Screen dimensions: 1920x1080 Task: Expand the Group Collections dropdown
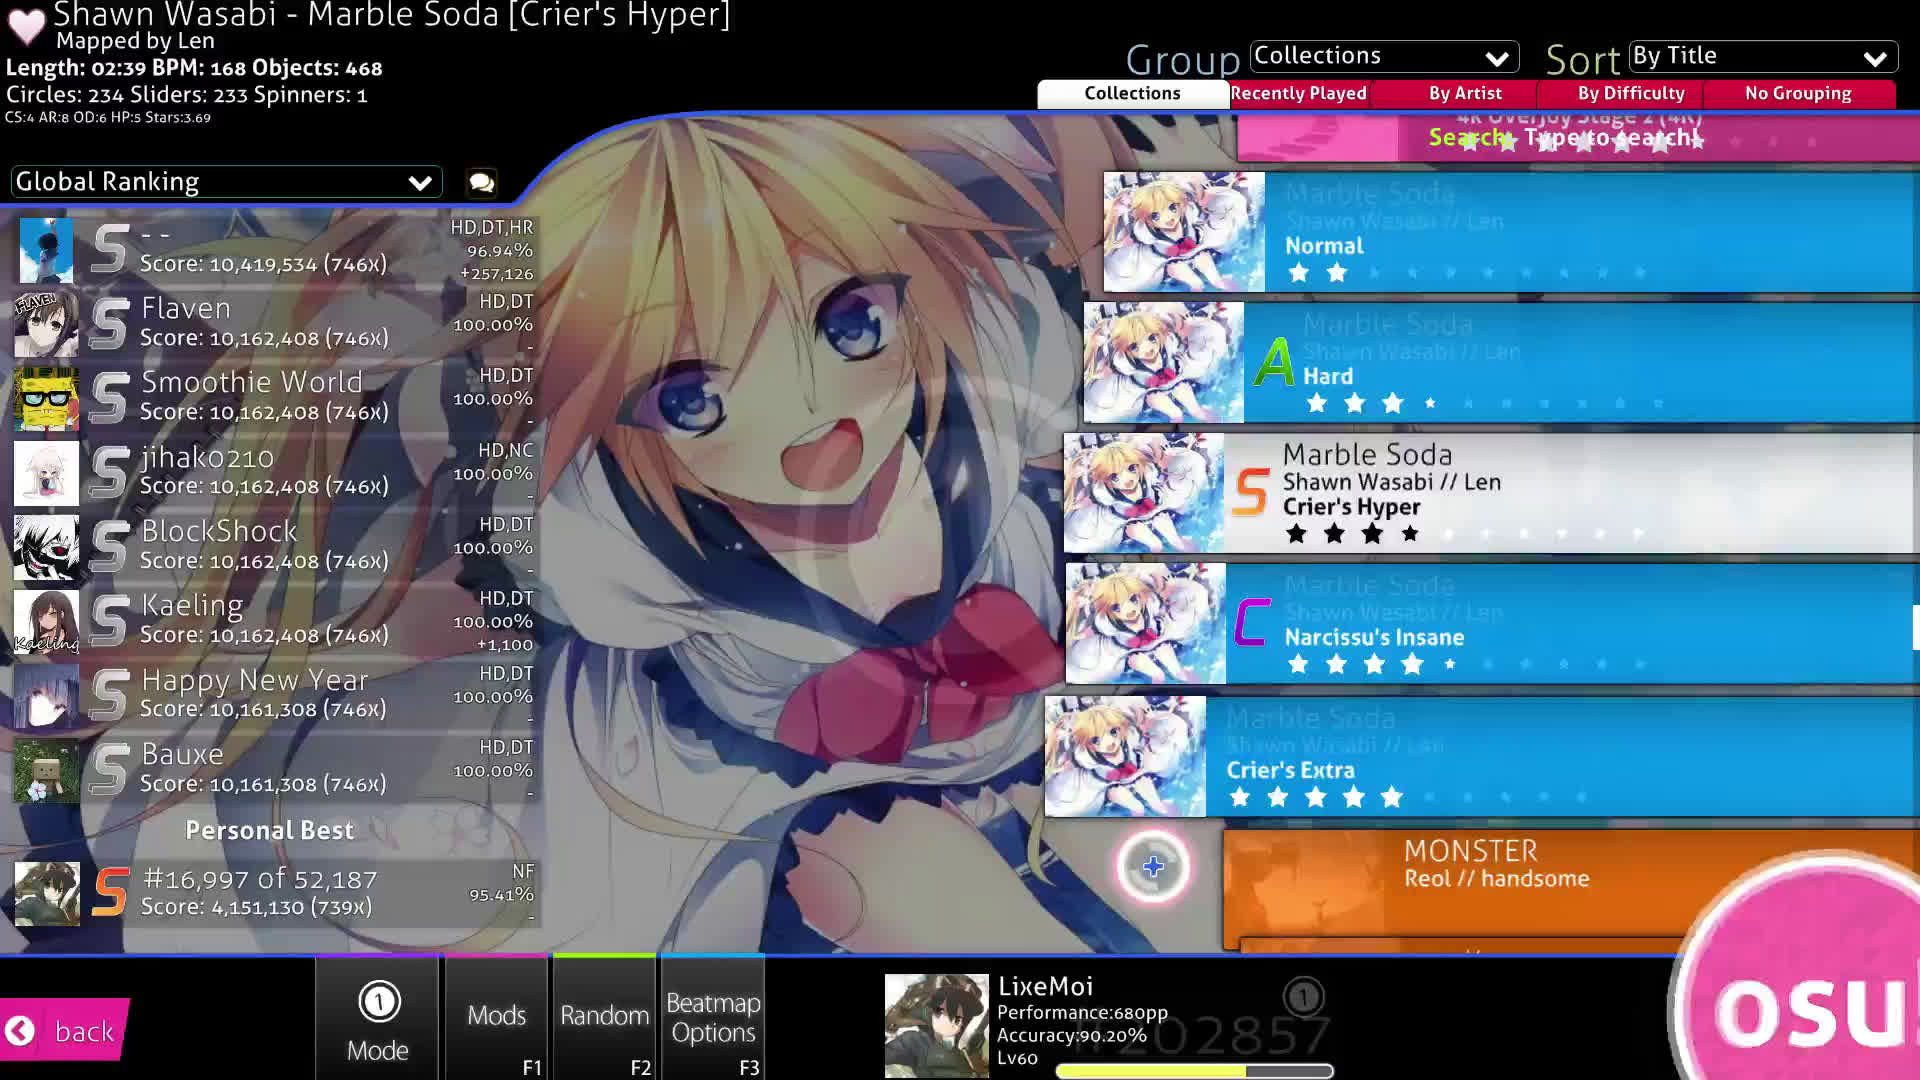[x=1384, y=57]
